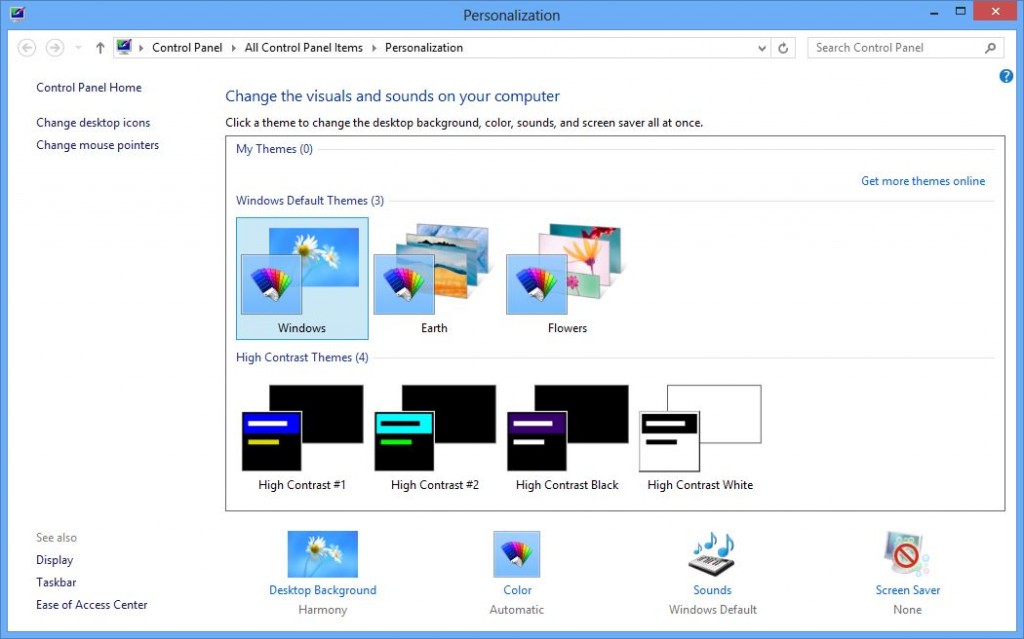Open Taskbar under See also
The width and height of the screenshot is (1024, 639).
[56, 582]
